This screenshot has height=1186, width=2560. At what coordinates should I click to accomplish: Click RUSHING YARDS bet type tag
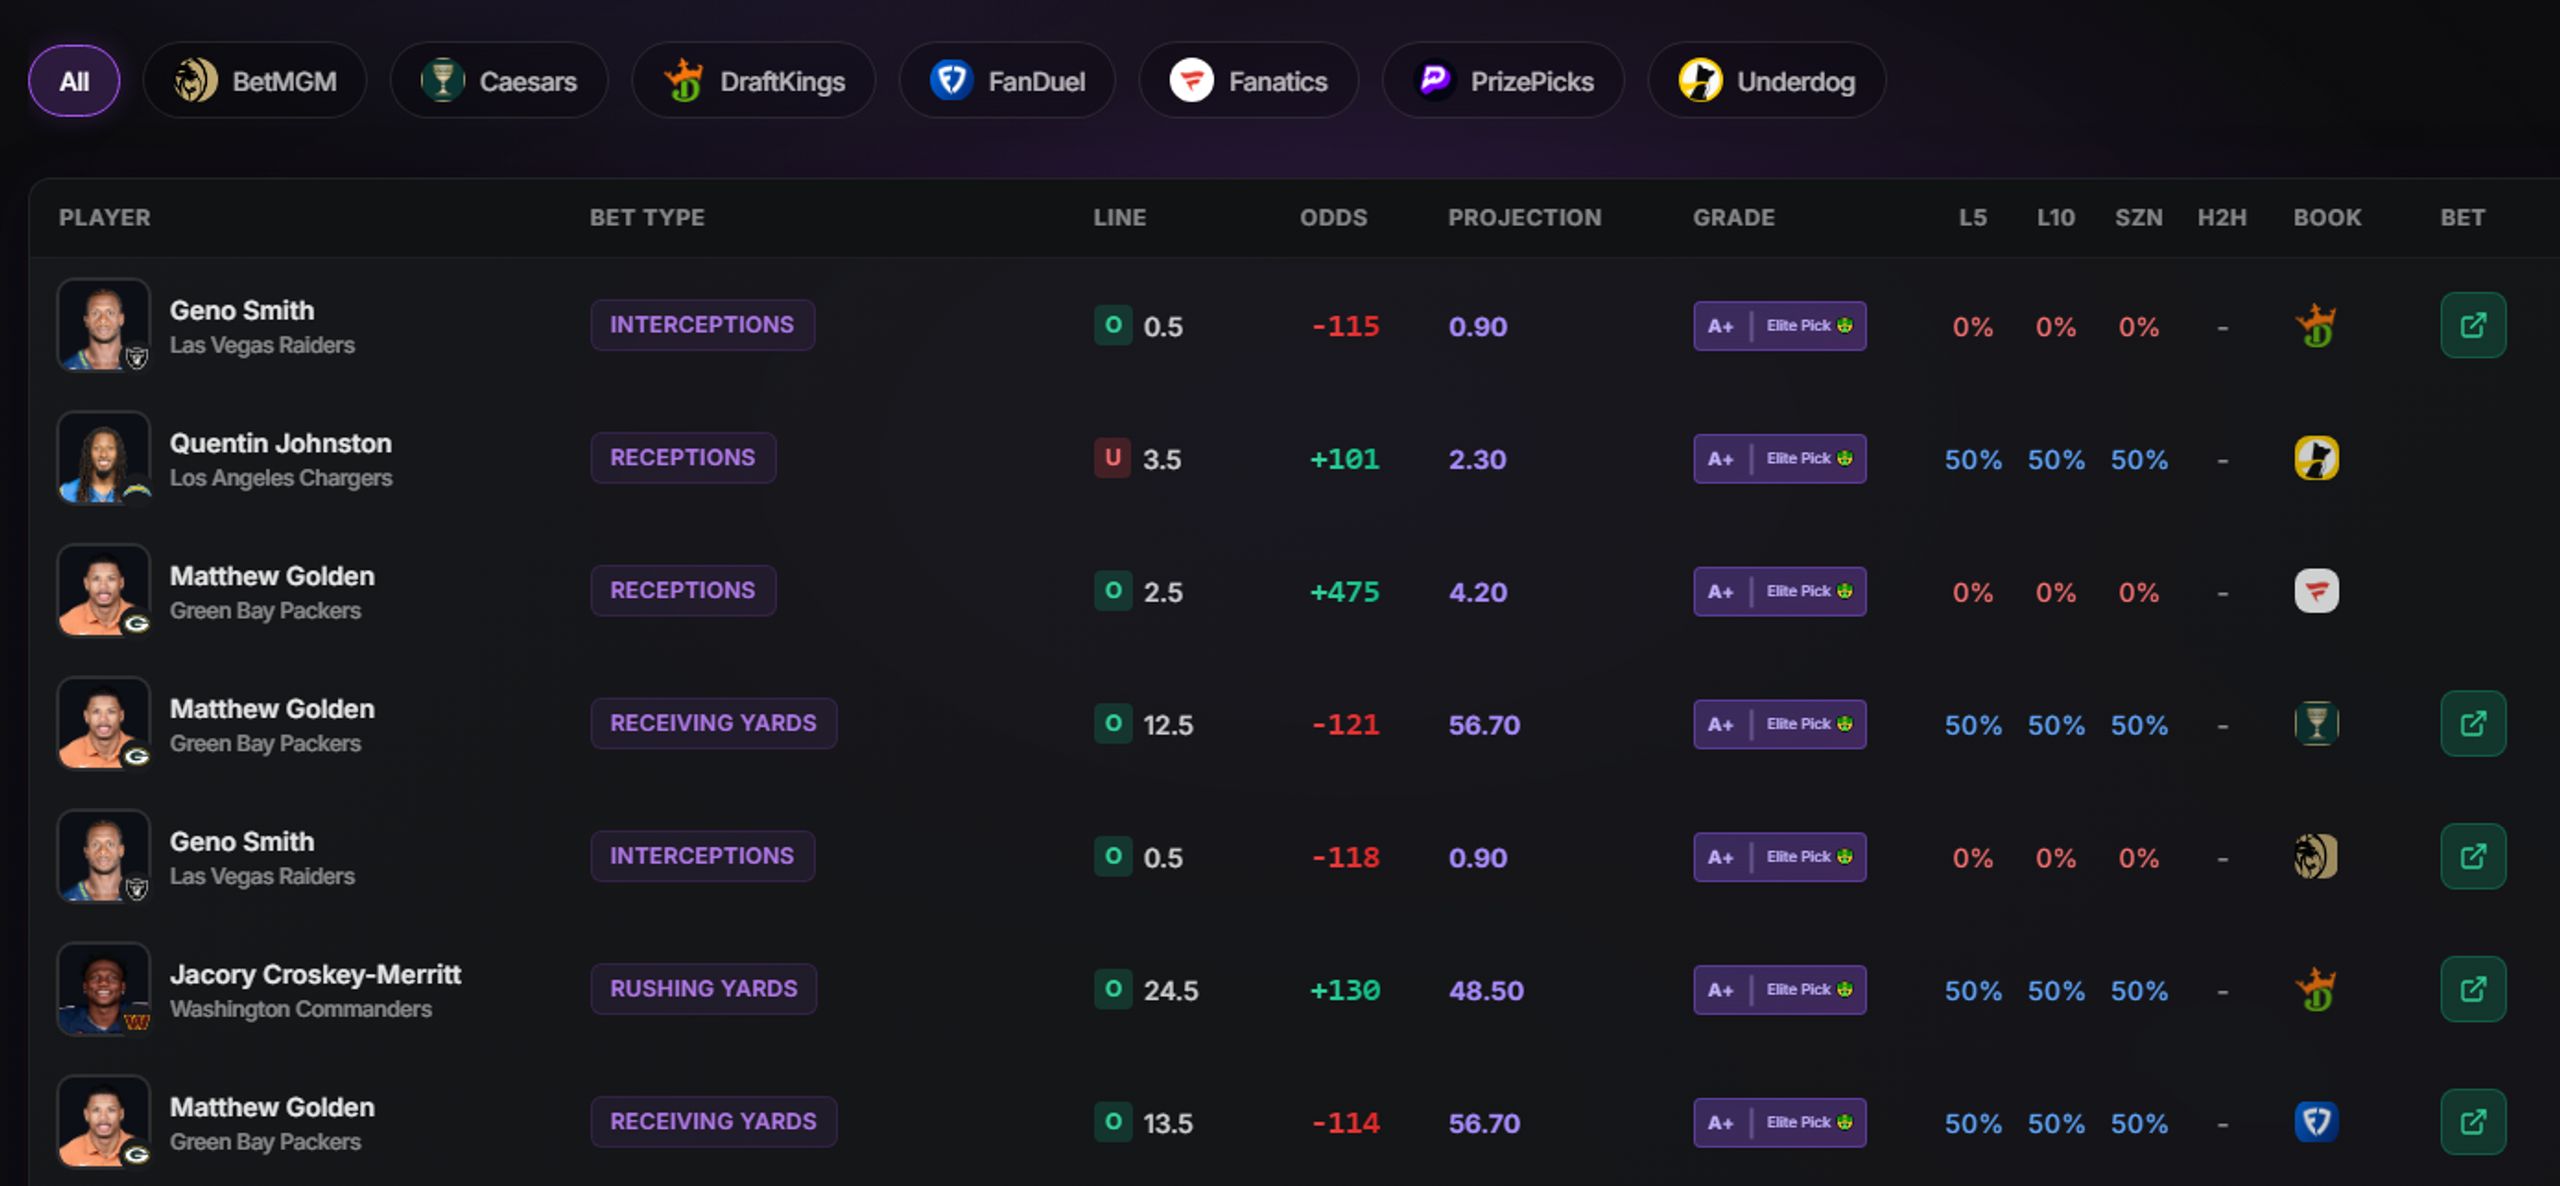click(704, 989)
